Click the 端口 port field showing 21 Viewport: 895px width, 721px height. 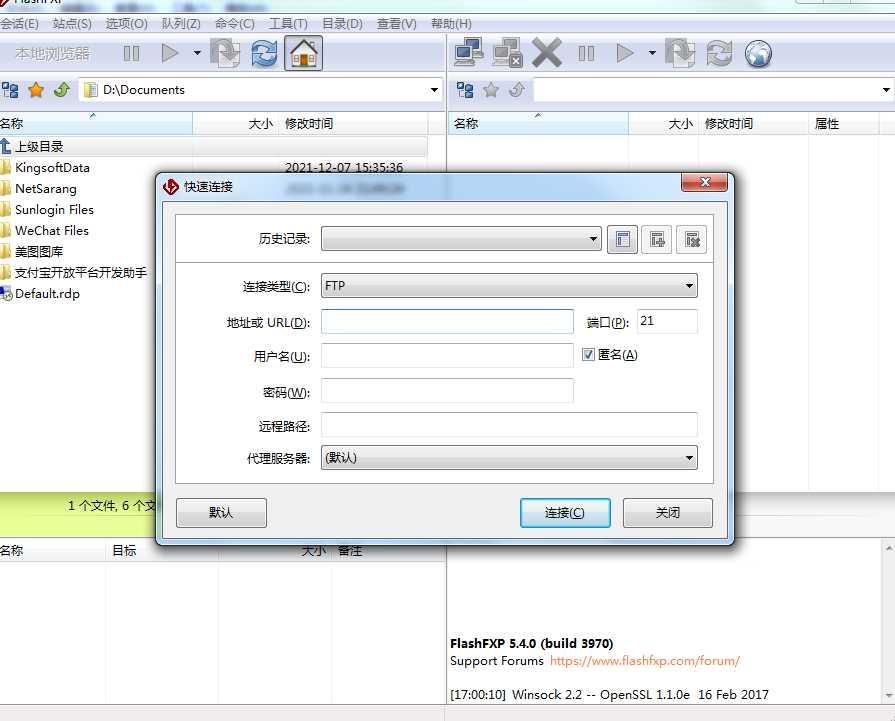click(x=667, y=321)
